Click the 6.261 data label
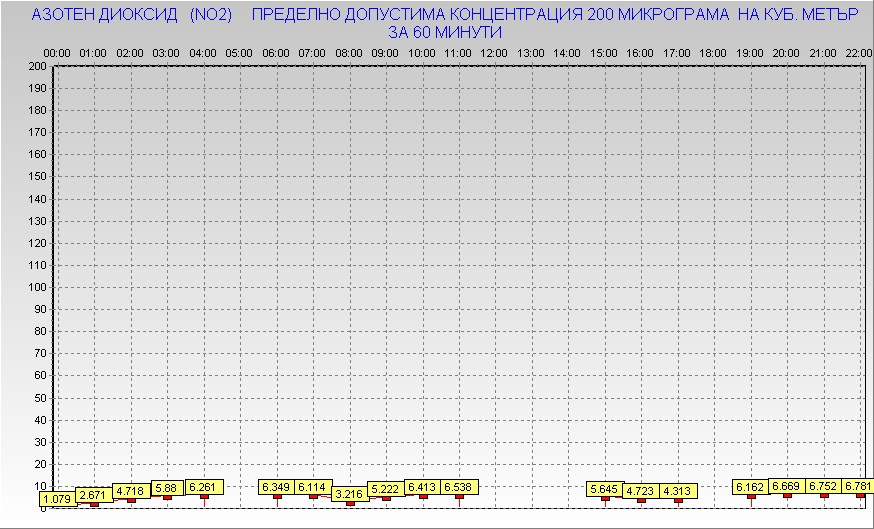The width and height of the screenshot is (874, 529). click(x=204, y=487)
